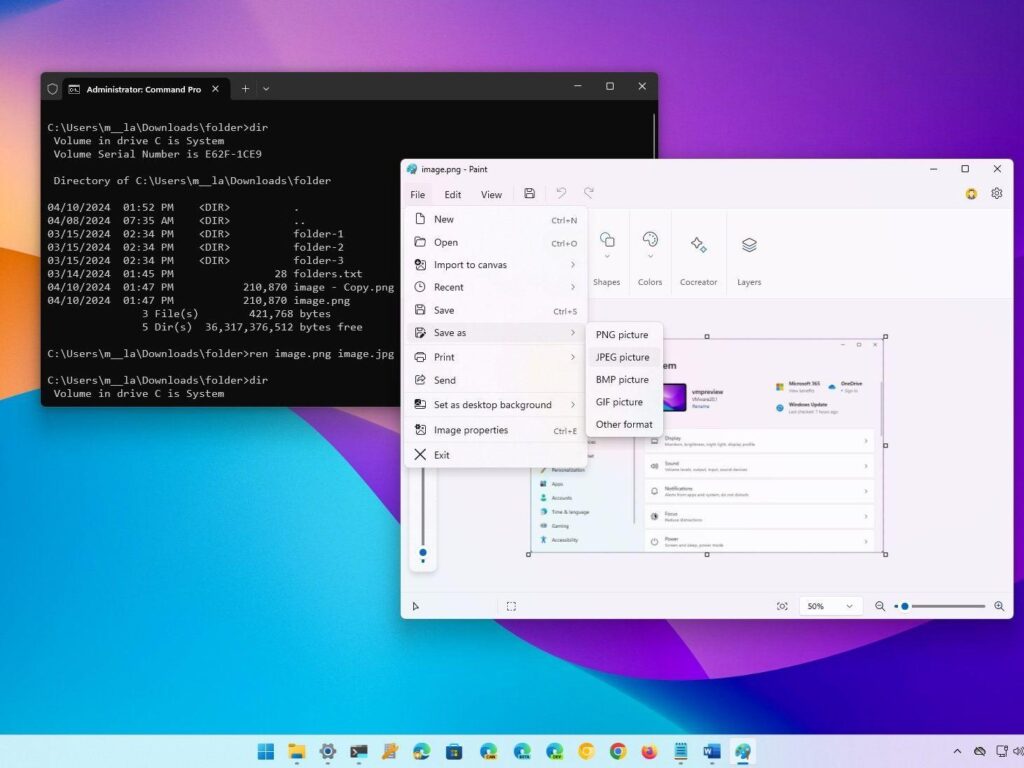Click the account profile icon in Paint
Image resolution: width=1024 pixels, height=768 pixels.
[972, 193]
